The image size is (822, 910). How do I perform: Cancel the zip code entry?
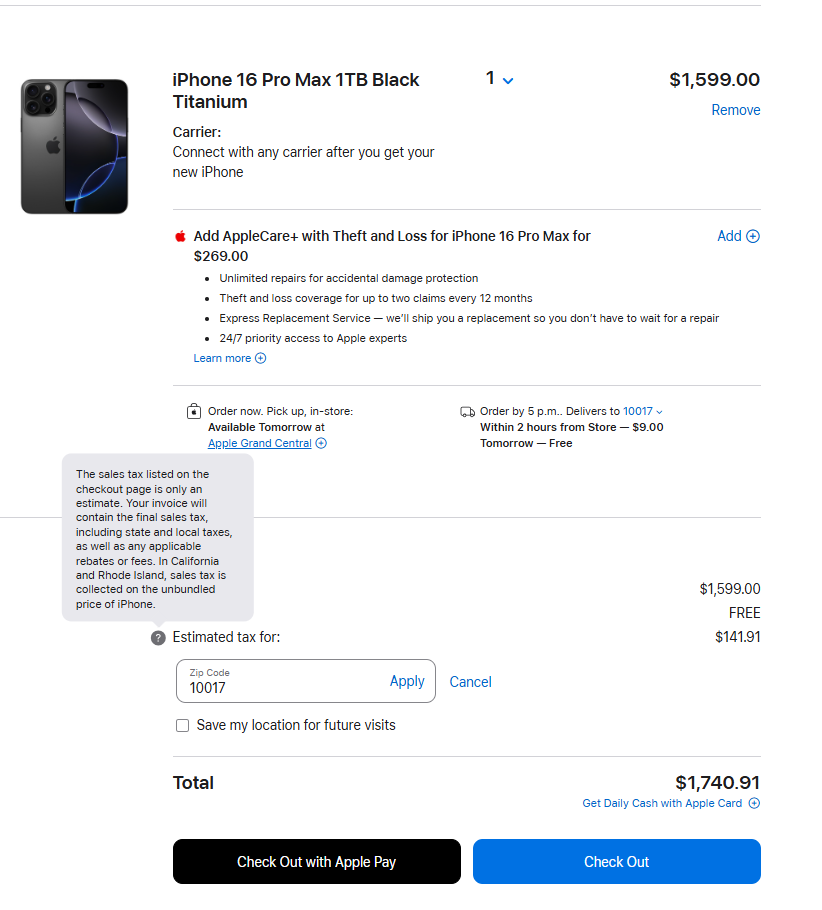(470, 682)
